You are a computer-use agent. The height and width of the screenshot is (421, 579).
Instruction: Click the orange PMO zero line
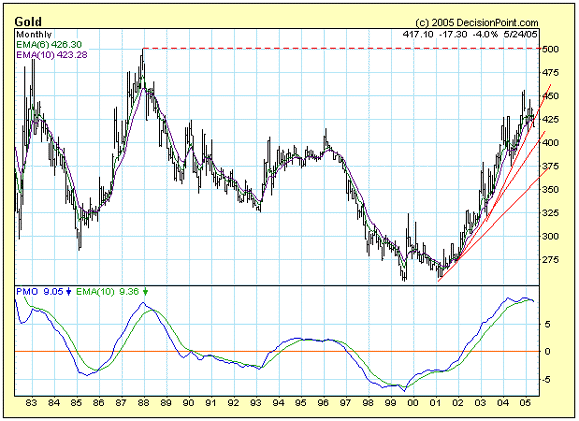[277, 351]
